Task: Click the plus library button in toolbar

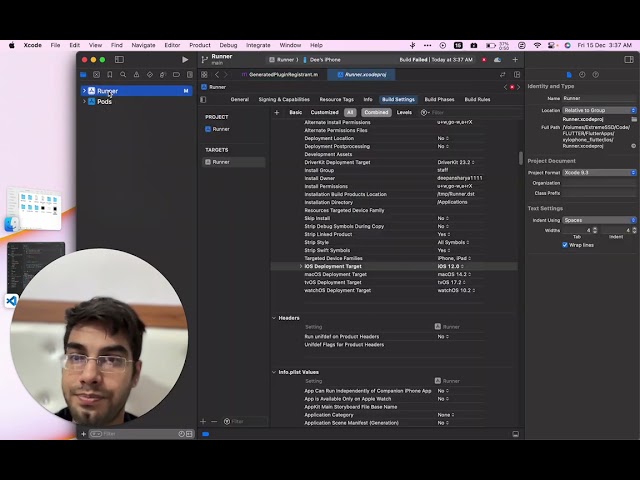Action: coord(515,60)
